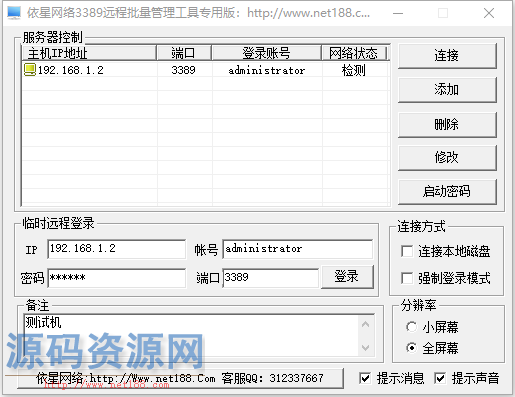The image size is (515, 397).
Task: Click the administrator cell in the server list
Action: coord(267,70)
